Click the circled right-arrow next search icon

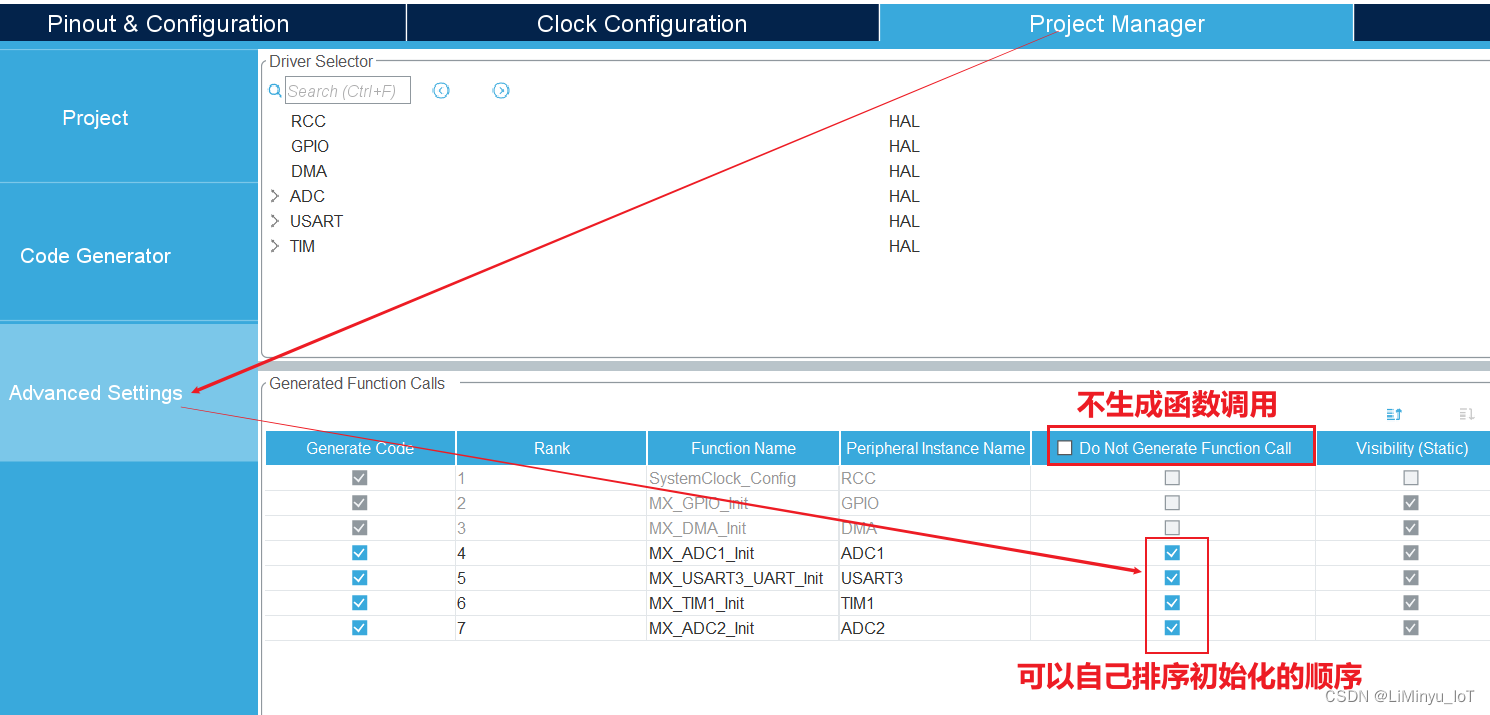coord(501,90)
